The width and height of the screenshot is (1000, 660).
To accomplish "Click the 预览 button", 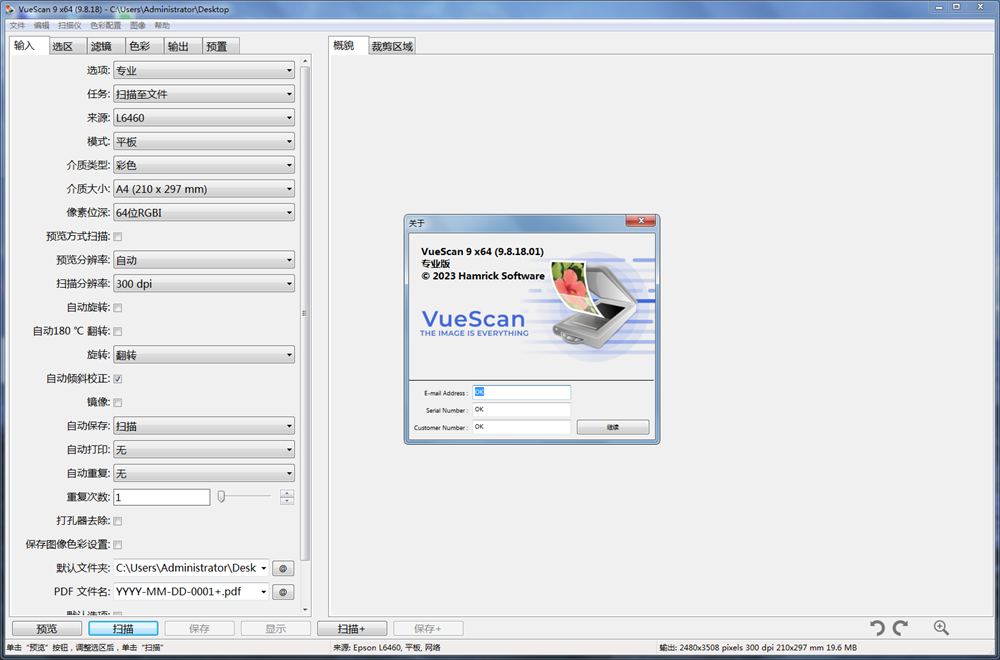I will [x=47, y=629].
